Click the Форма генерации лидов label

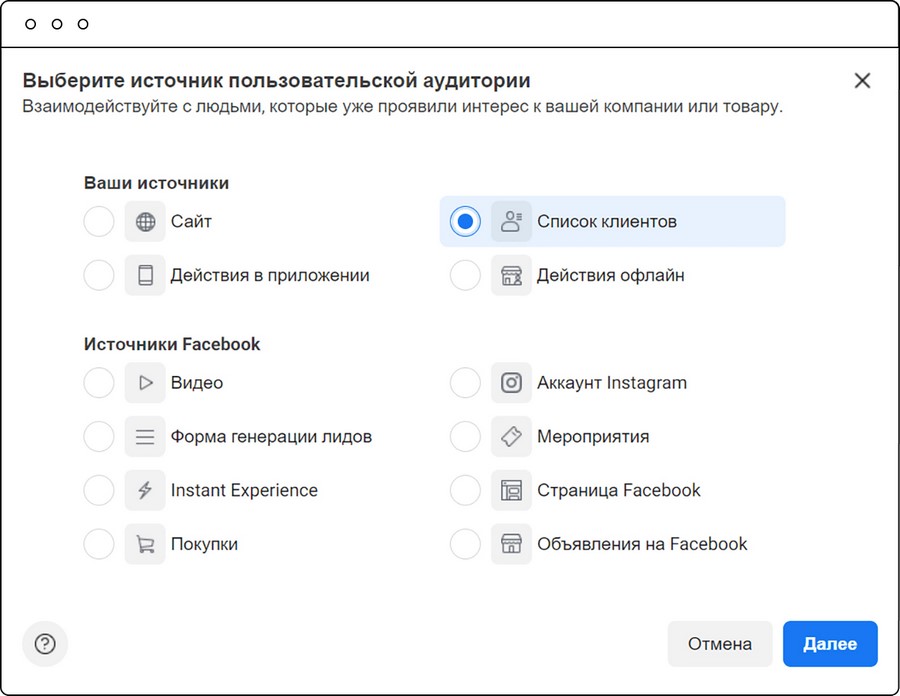pyautogui.click(x=271, y=437)
